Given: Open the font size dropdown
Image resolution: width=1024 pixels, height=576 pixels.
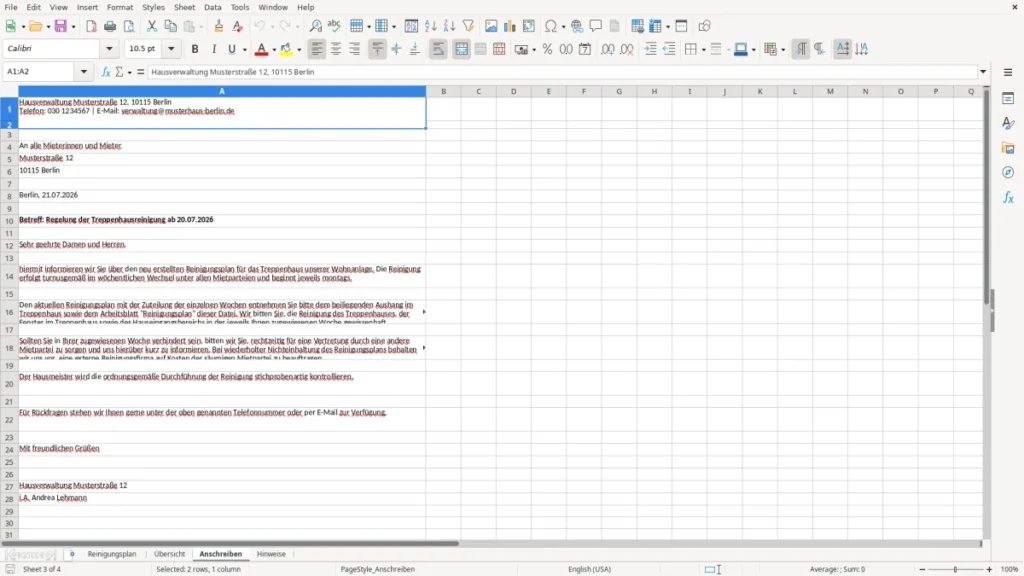Looking at the screenshot, I should 171,48.
